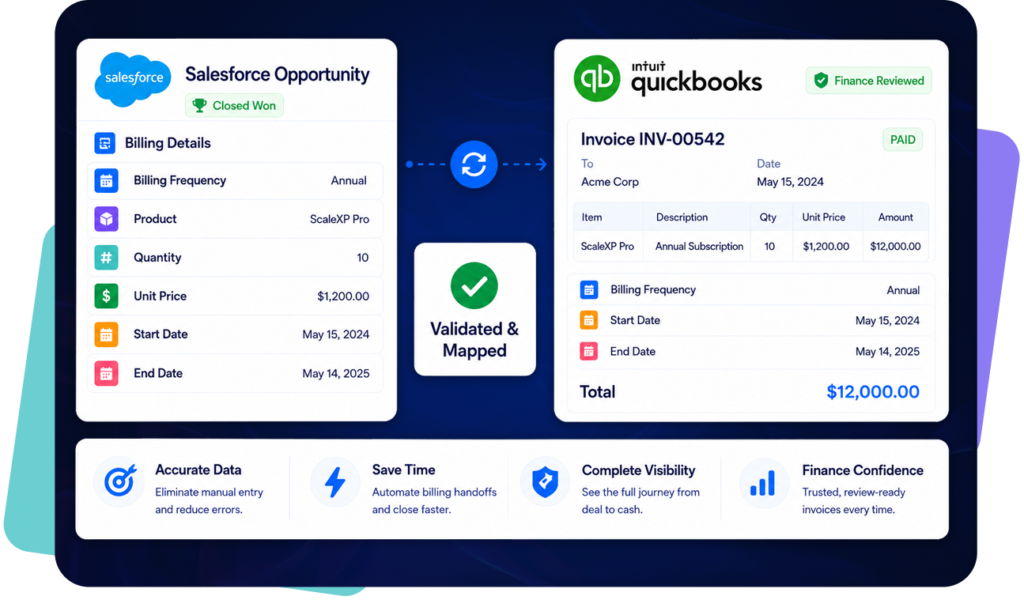Viewport: 1024px width, 600px height.
Task: Click the blue sync arrows icon
Action: 473,164
